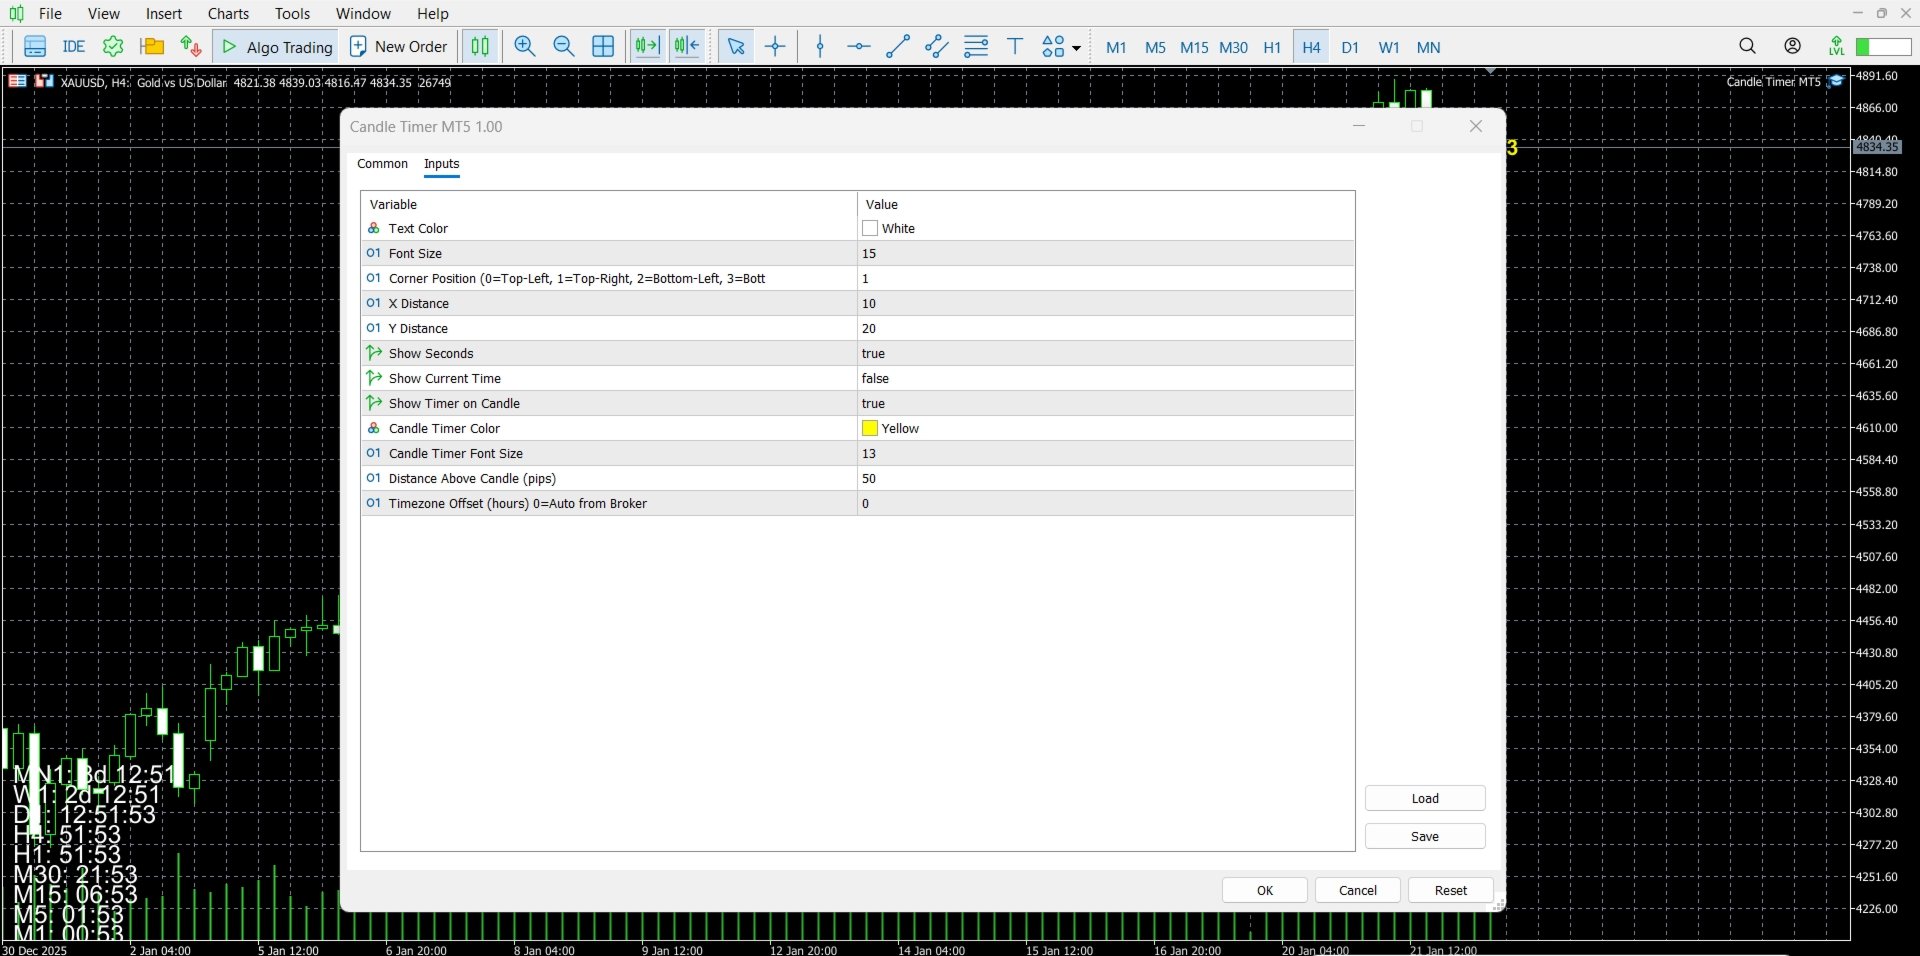
Task: Select the Fibonacci retracement tool
Action: (x=976, y=47)
